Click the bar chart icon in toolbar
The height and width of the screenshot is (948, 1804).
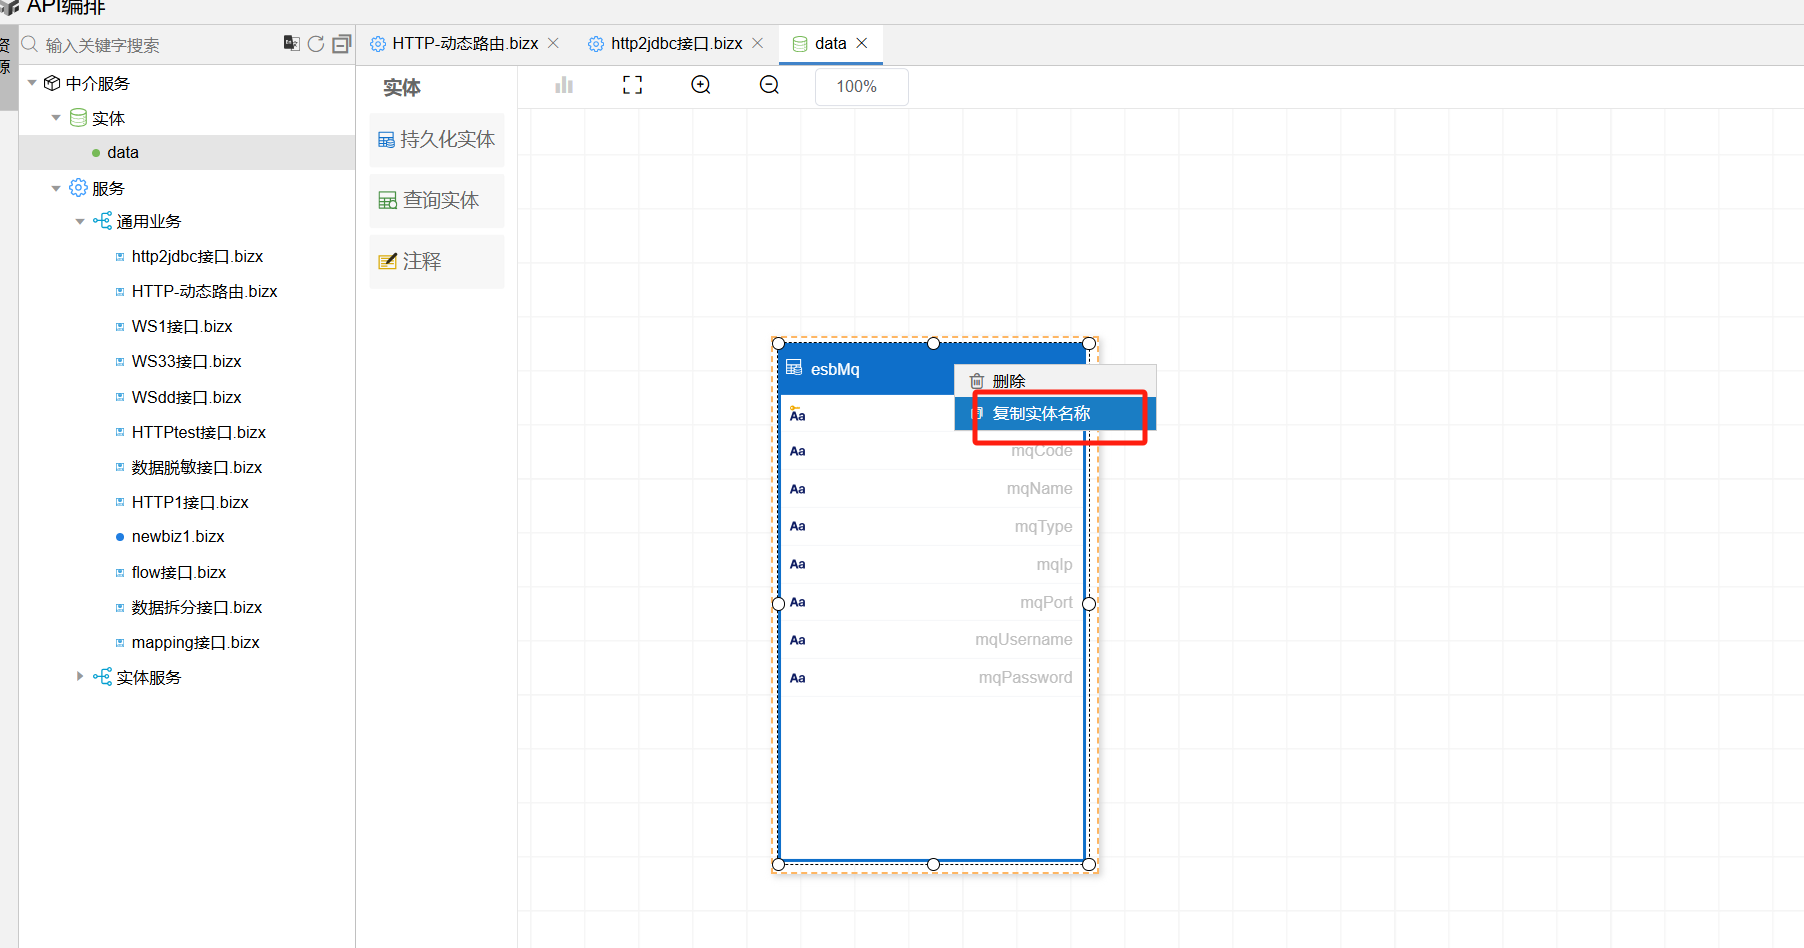564,85
